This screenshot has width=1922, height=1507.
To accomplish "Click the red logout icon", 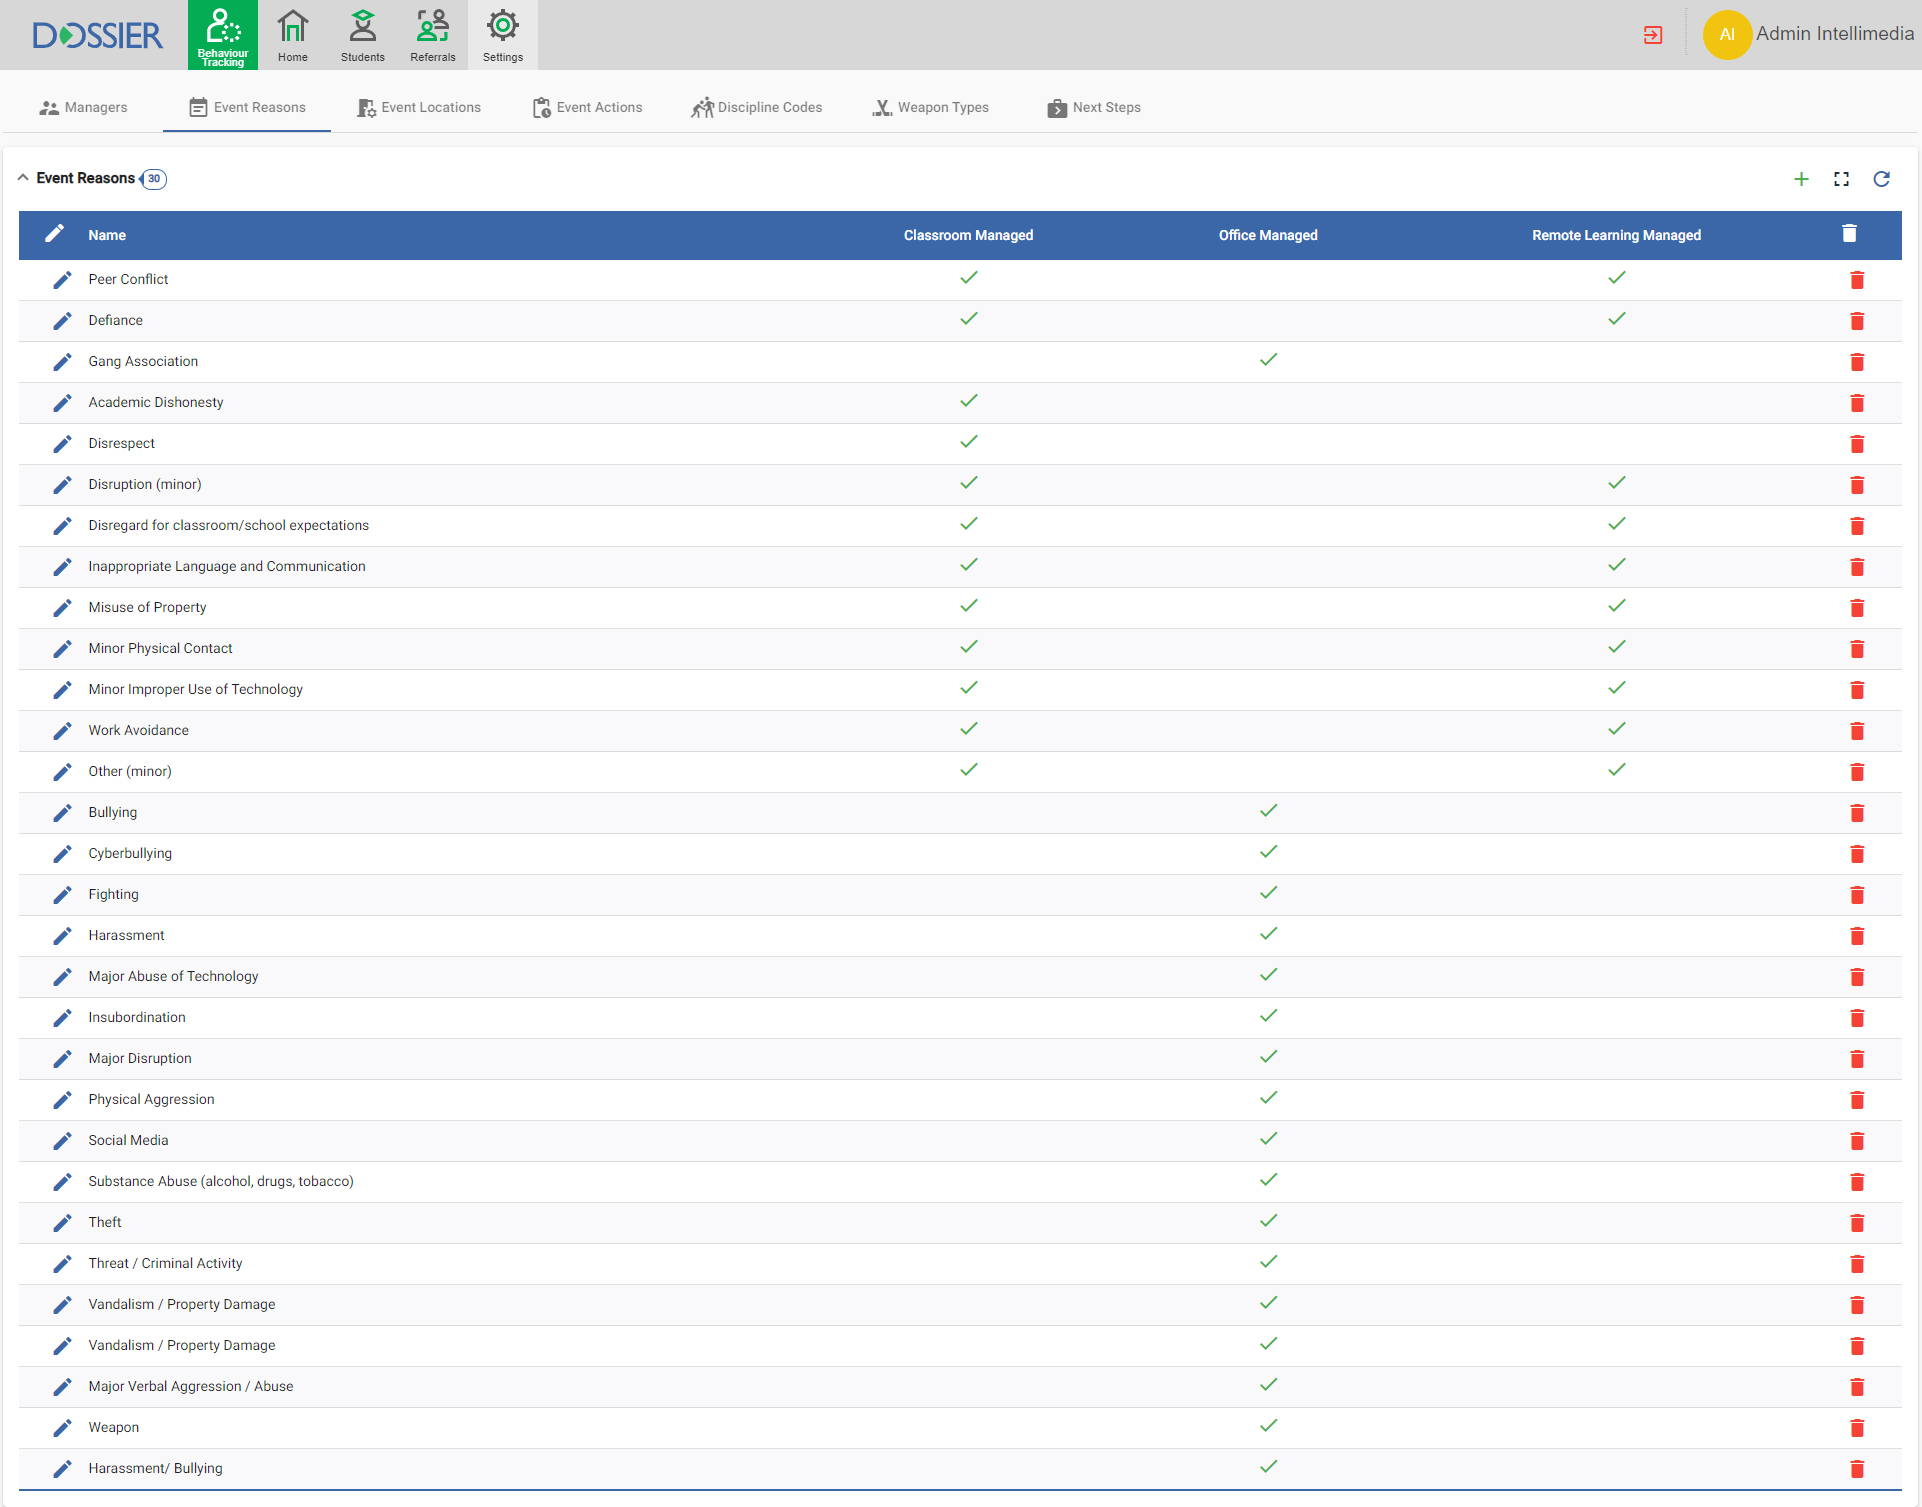I will pos(1652,35).
